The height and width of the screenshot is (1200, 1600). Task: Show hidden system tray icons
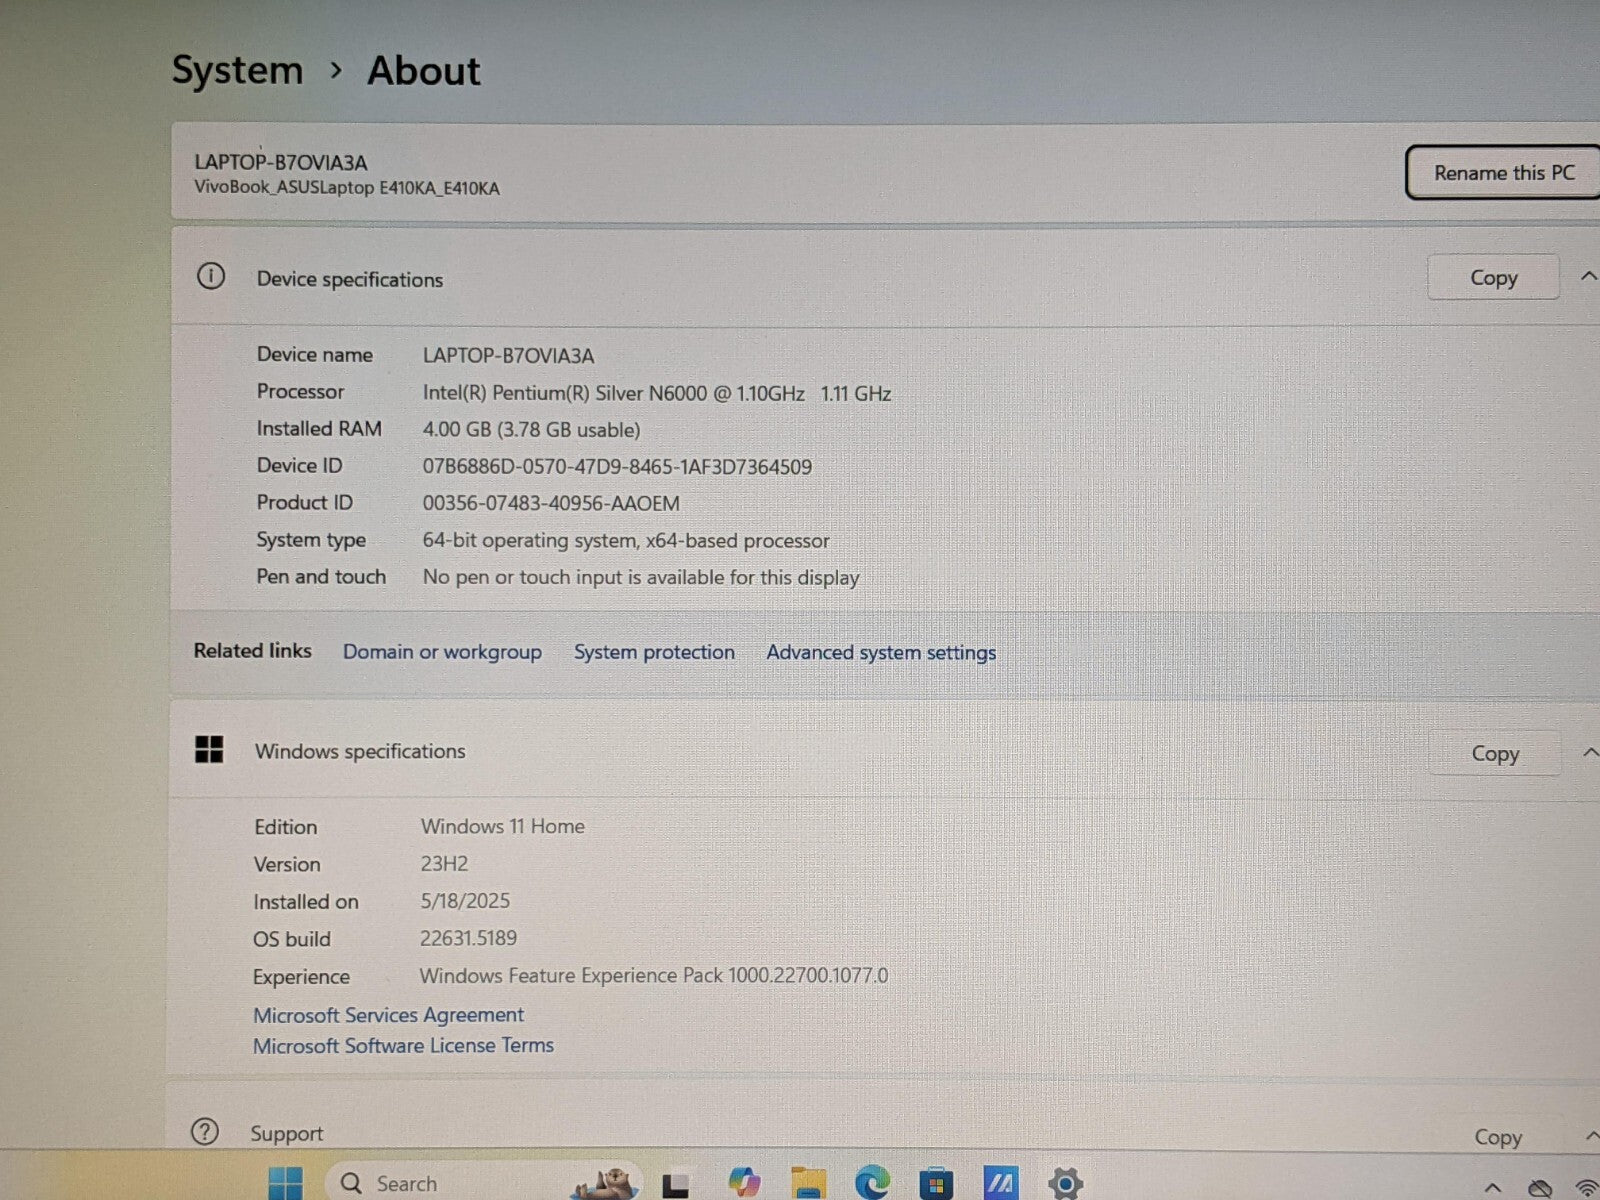[x=1492, y=1188]
